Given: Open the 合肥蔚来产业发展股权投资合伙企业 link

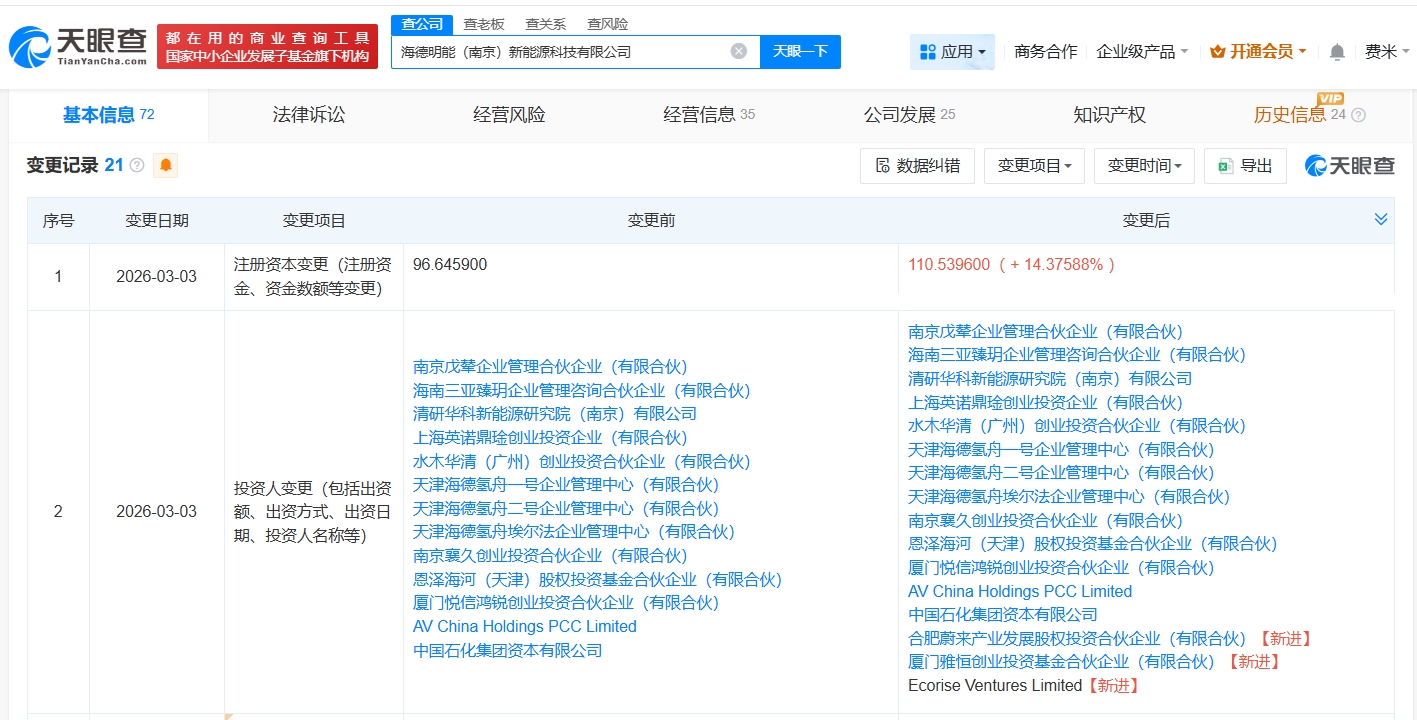Looking at the screenshot, I should point(1076,638).
